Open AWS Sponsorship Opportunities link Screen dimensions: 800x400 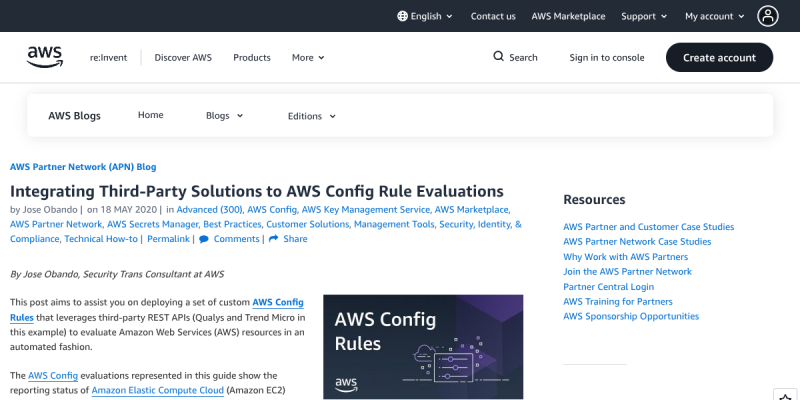pos(631,316)
